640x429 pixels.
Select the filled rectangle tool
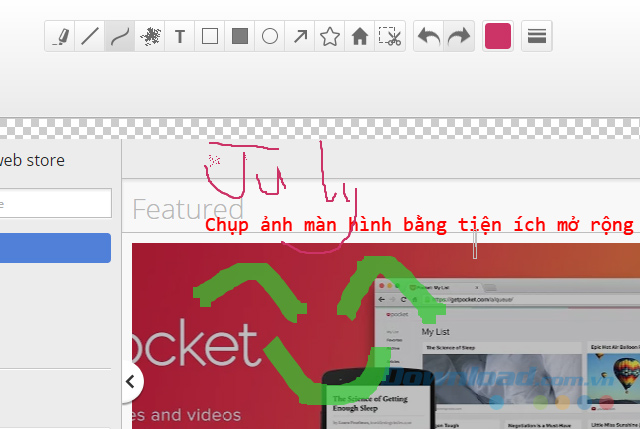(240, 36)
